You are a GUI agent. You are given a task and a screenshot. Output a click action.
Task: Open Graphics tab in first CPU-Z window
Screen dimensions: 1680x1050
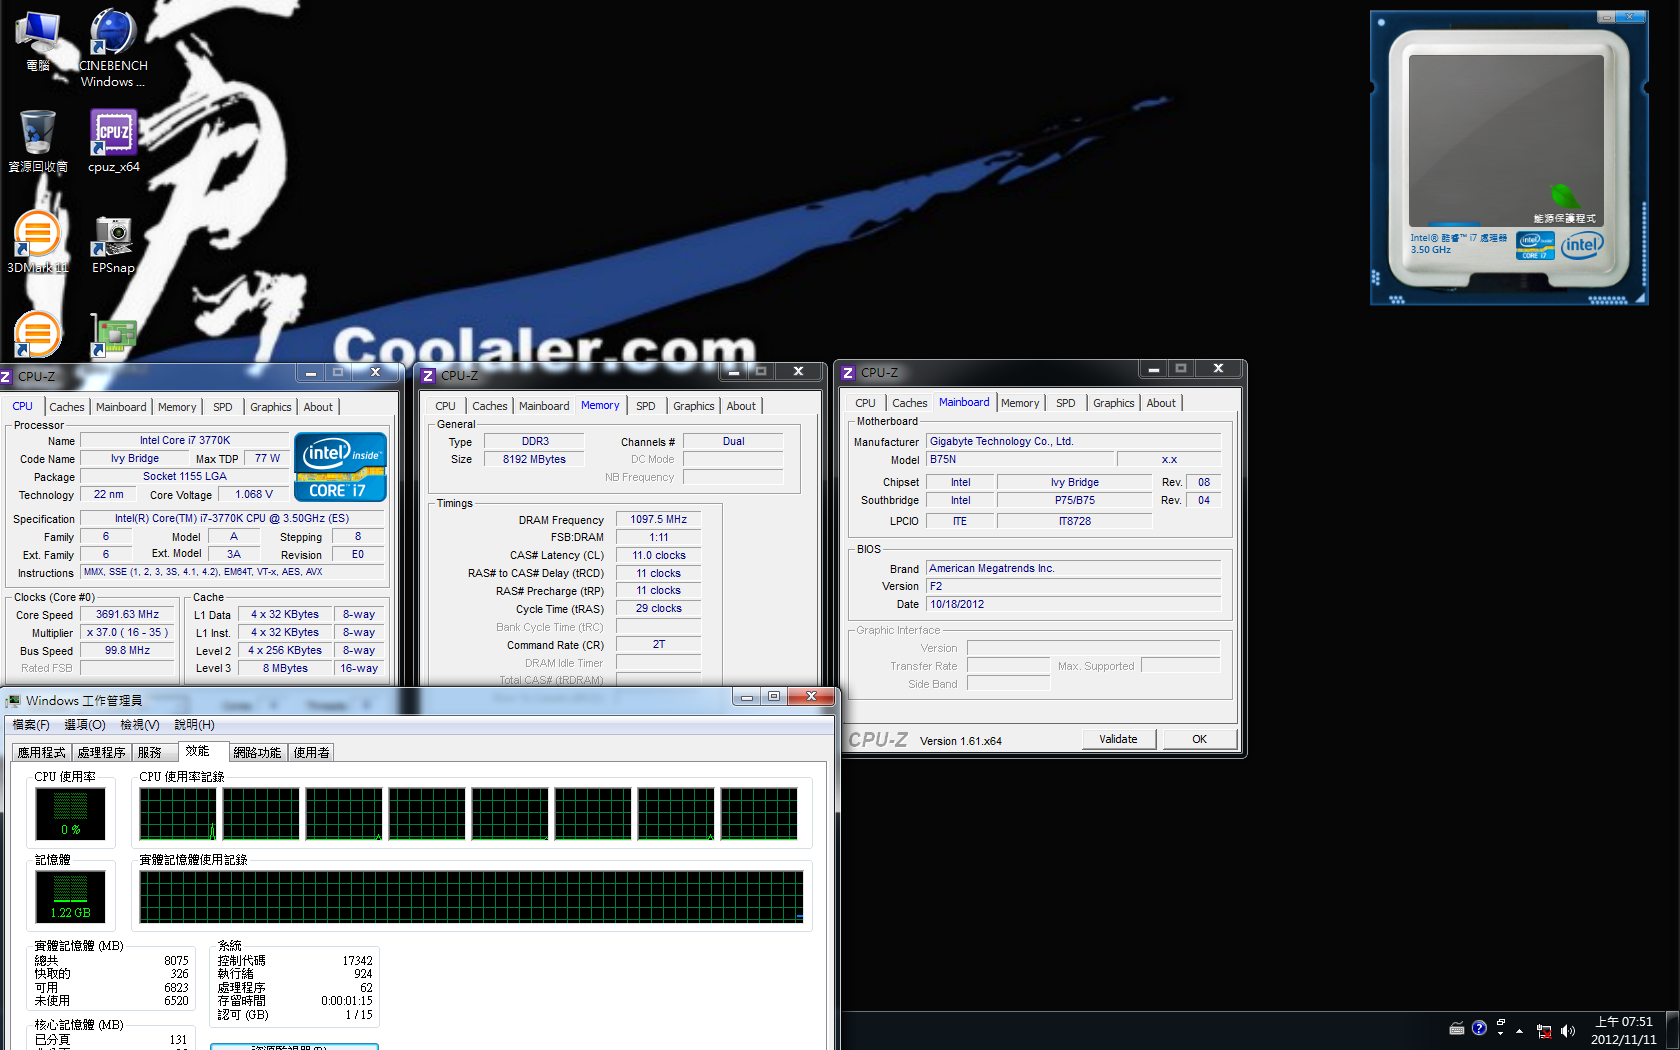[x=271, y=407]
